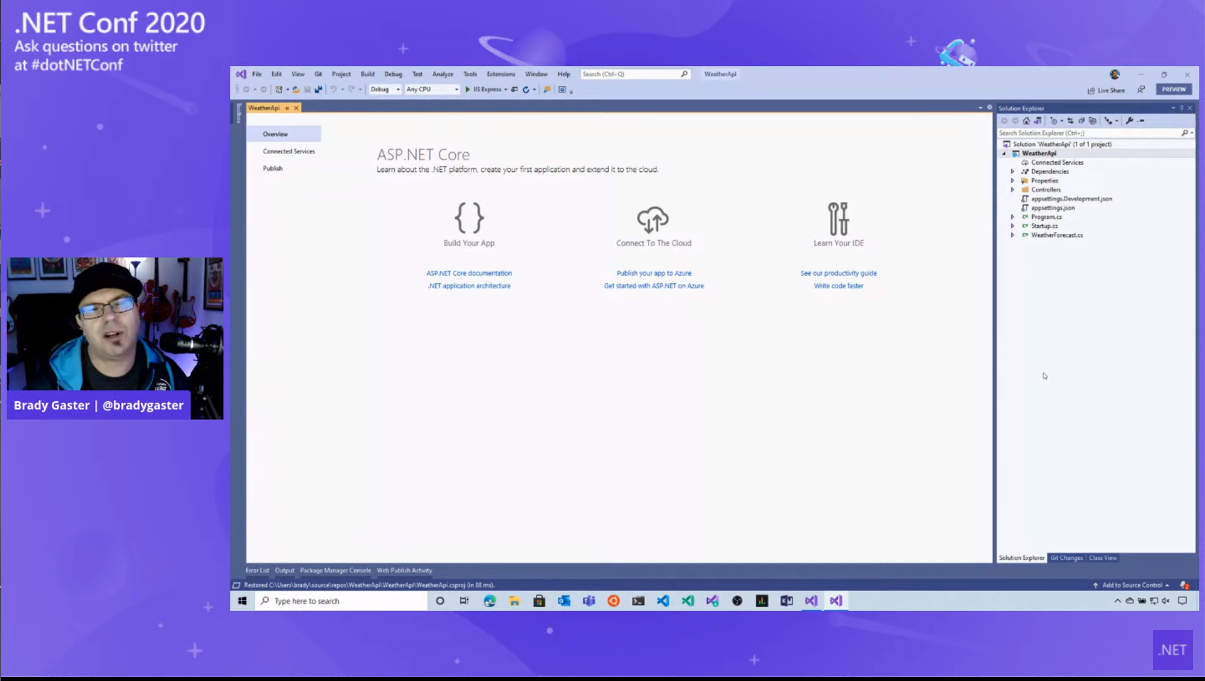Click the Home icon in Solution Explorer toolbar
Image resolution: width=1205 pixels, height=681 pixels.
1026,121
